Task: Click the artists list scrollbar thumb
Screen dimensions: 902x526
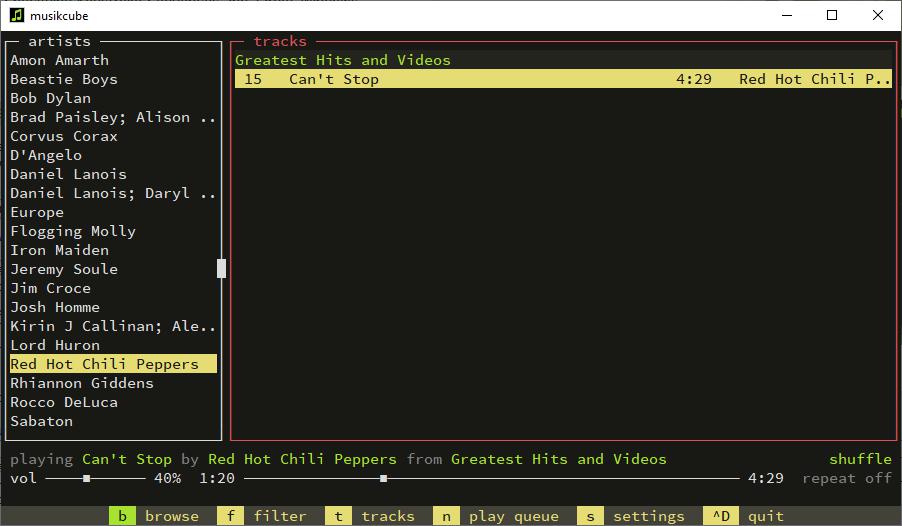Action: tap(221, 269)
